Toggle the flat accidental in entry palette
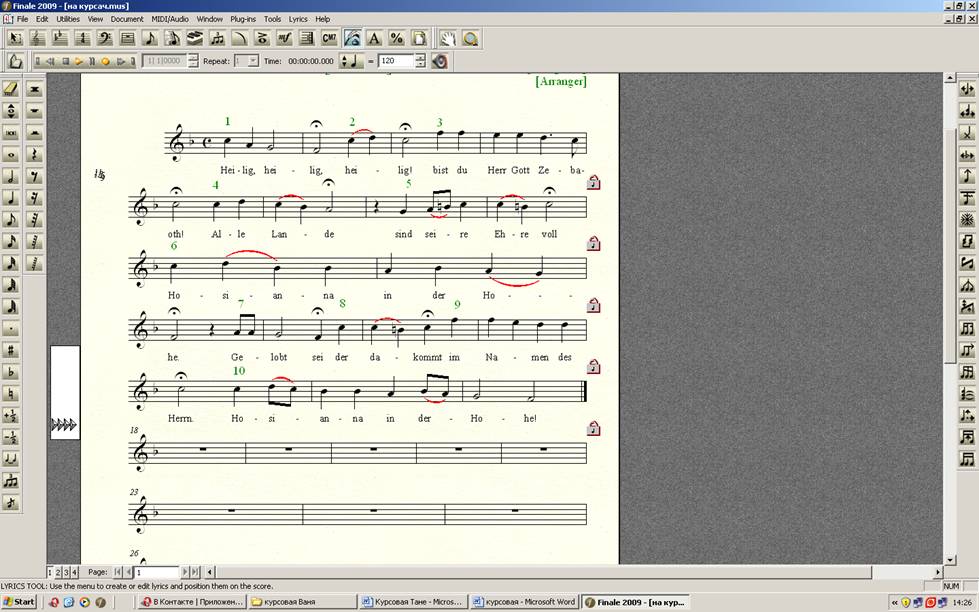979x612 pixels. click(12, 372)
